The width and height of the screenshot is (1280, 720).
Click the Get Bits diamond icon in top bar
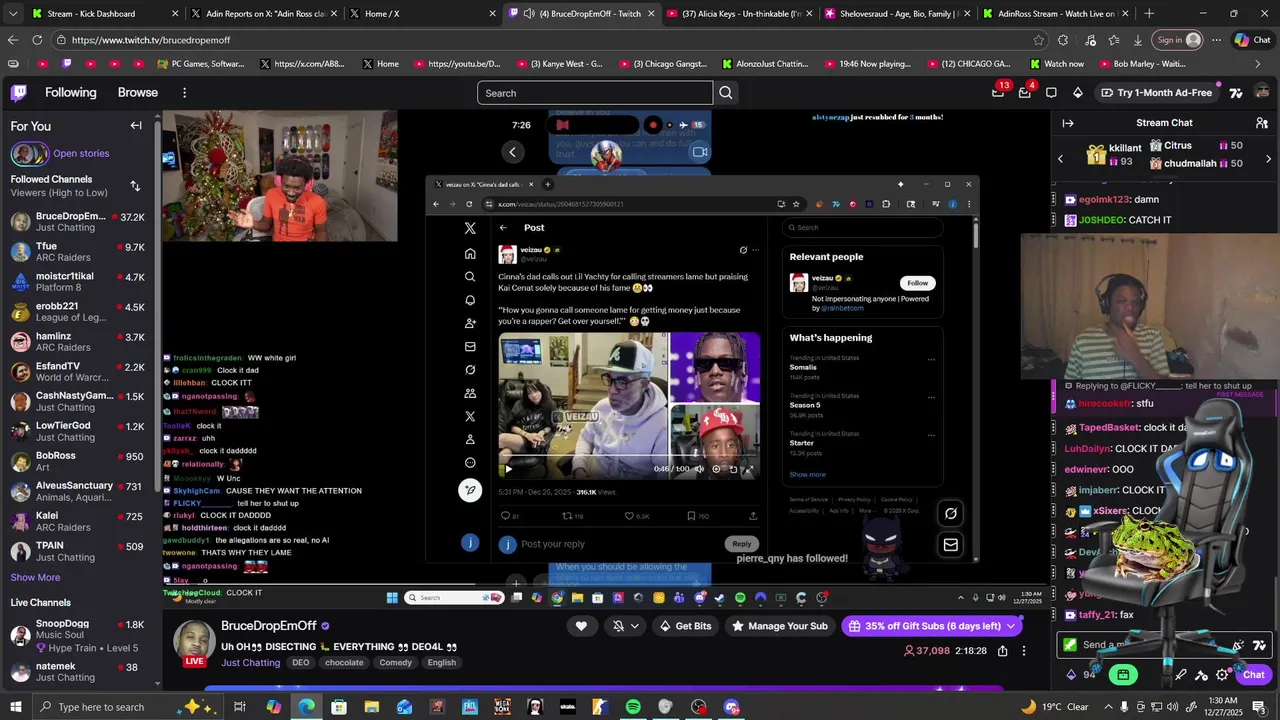(1077, 93)
